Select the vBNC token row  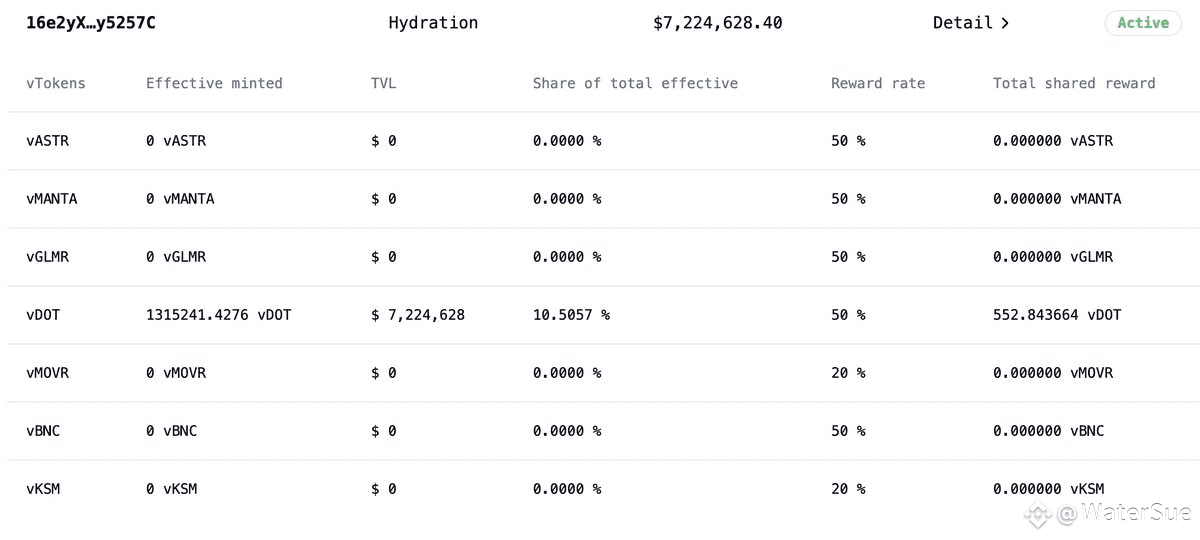coord(43,431)
